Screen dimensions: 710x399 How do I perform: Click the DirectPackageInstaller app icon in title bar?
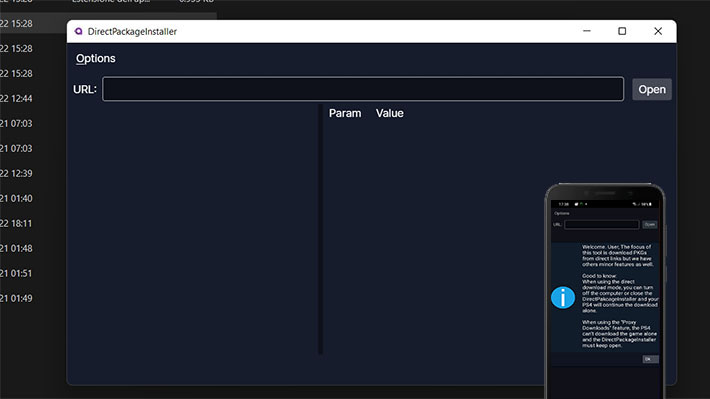[x=78, y=31]
